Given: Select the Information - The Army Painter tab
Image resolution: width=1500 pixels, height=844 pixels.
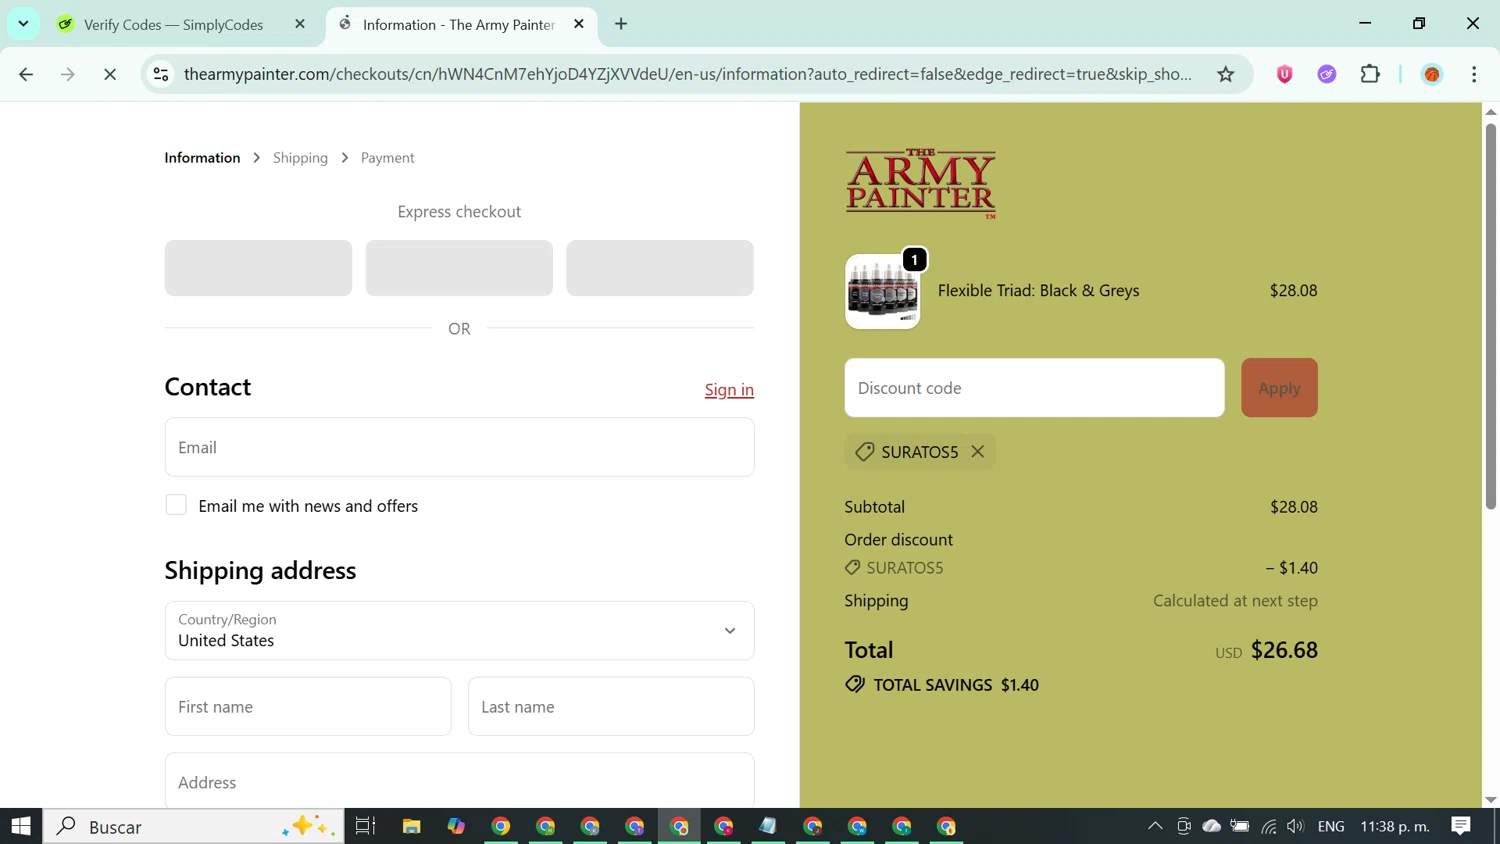Looking at the screenshot, I should [458, 24].
